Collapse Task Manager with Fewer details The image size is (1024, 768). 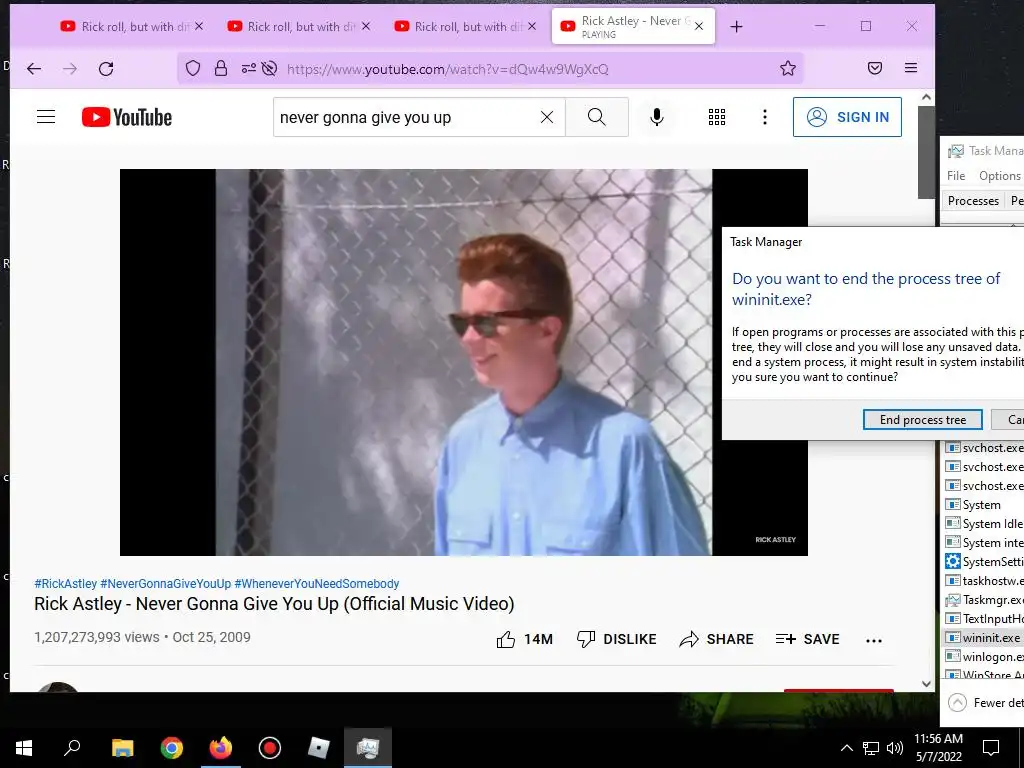985,703
